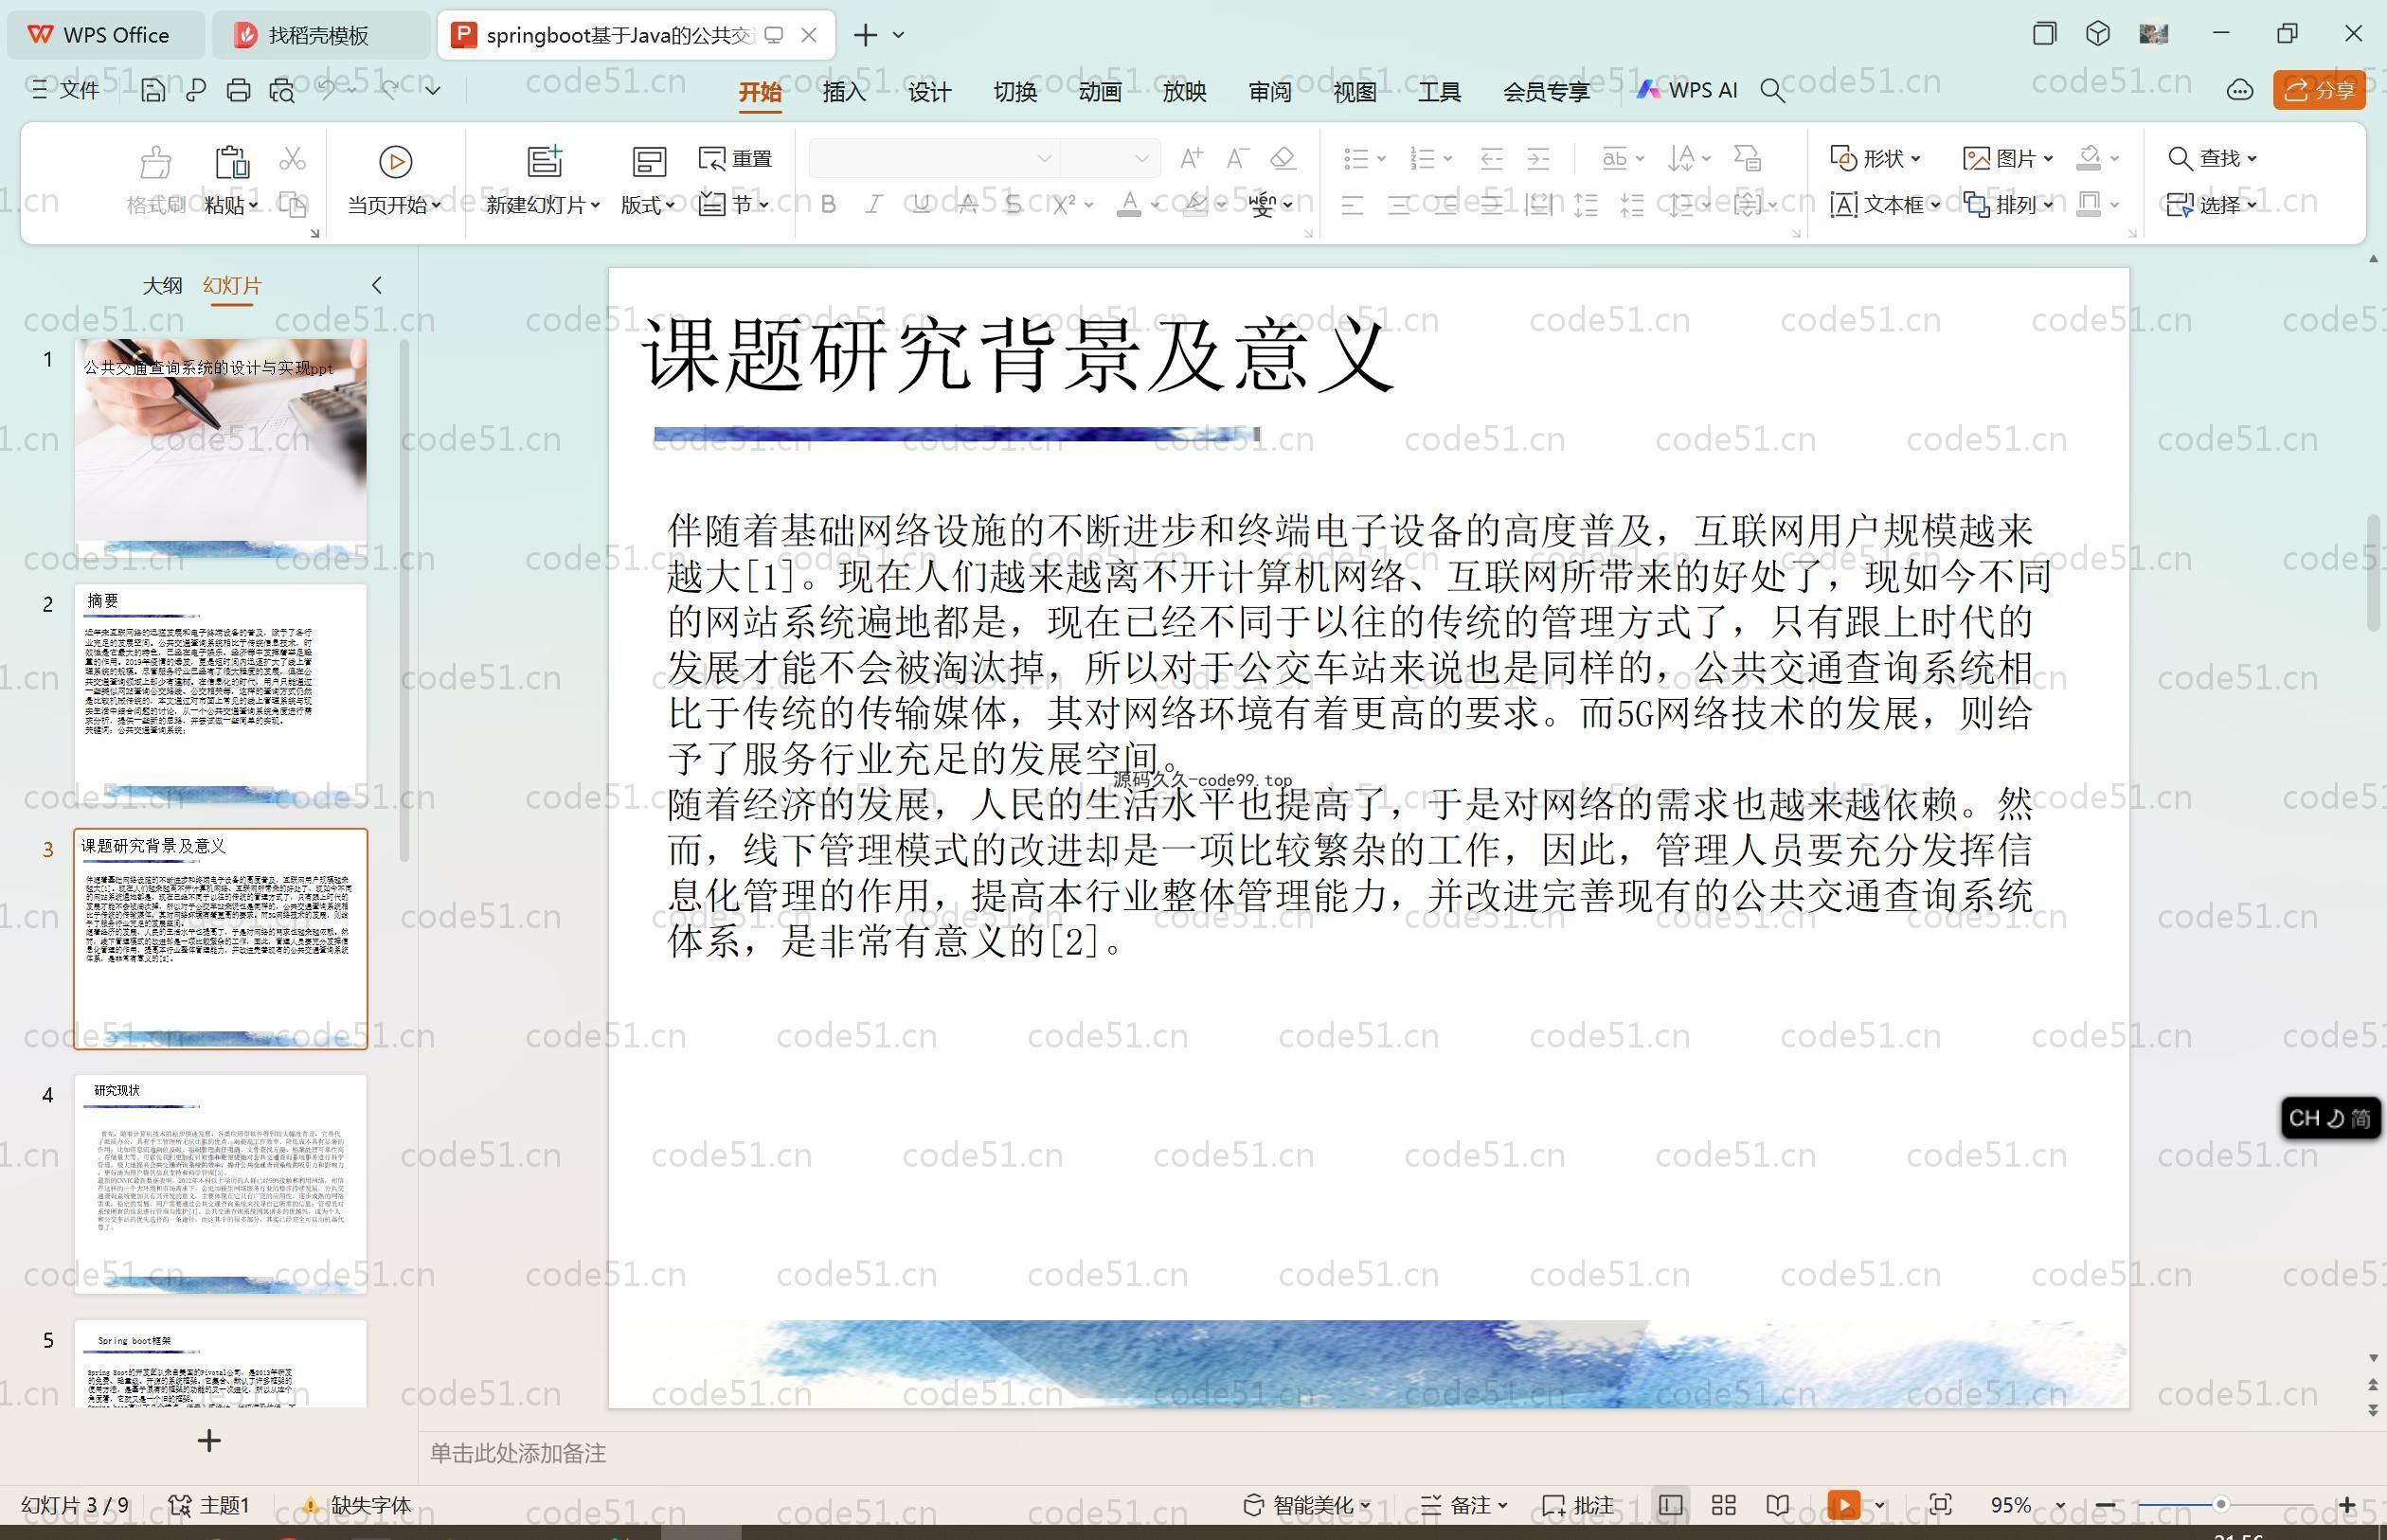Open the font name combo box
This screenshot has height=1540, width=2387.
click(933, 158)
